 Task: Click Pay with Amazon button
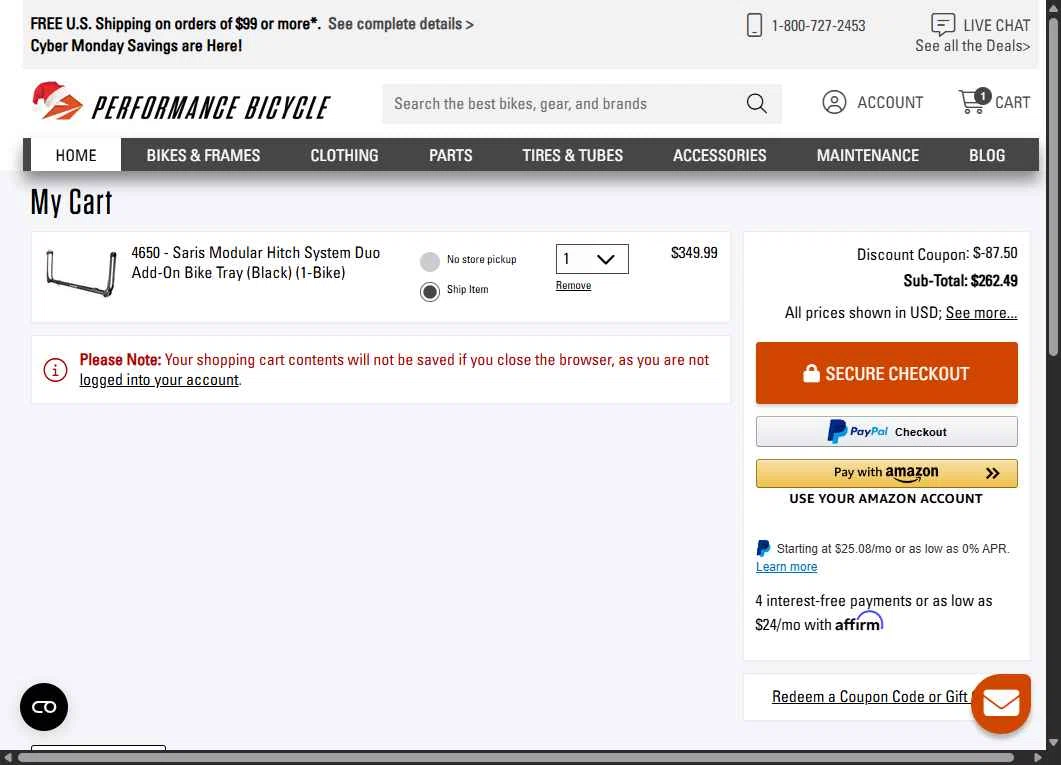point(886,473)
